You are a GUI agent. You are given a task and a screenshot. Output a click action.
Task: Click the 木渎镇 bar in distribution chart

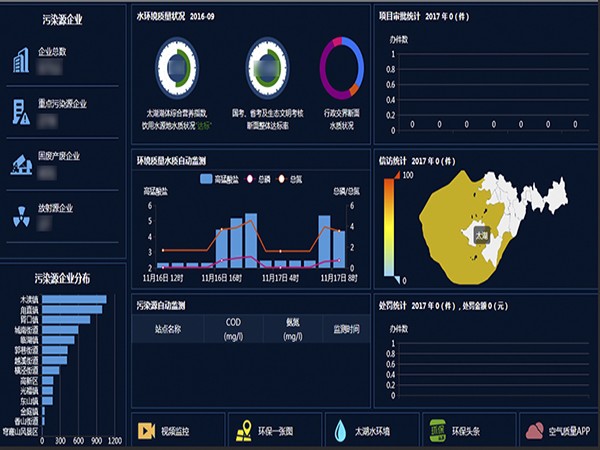point(74,299)
